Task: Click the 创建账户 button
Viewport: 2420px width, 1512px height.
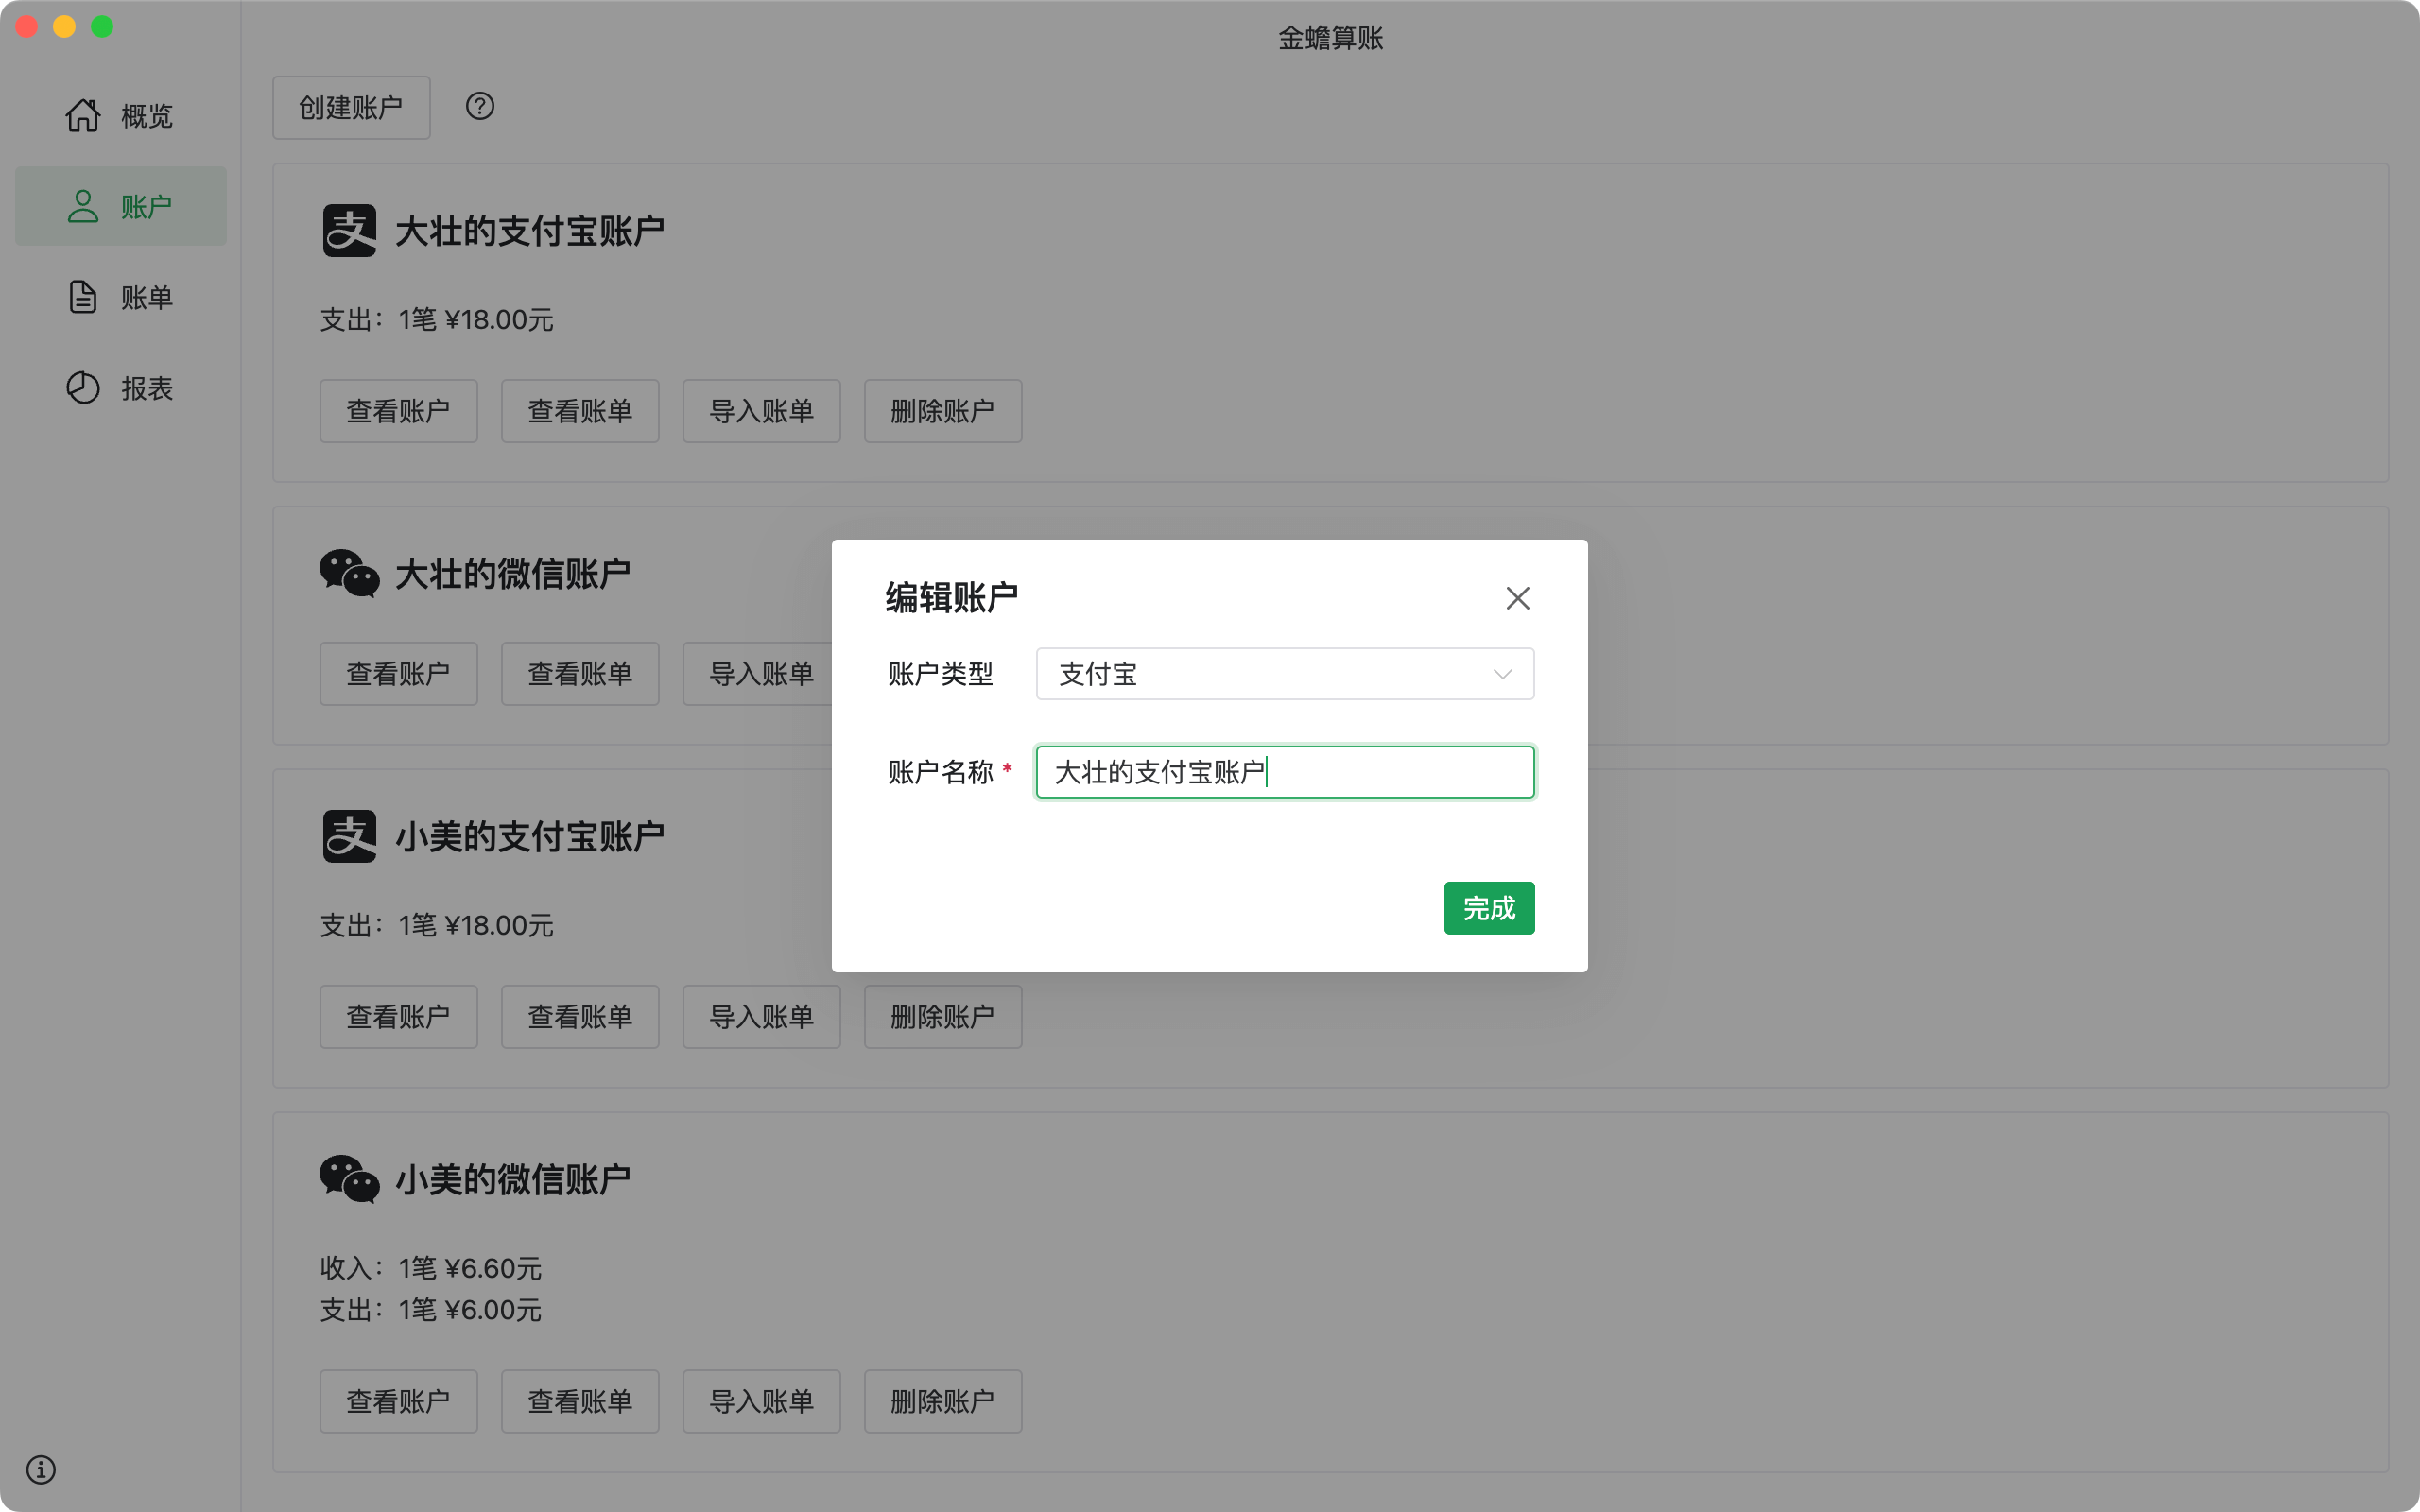Action: click(351, 107)
